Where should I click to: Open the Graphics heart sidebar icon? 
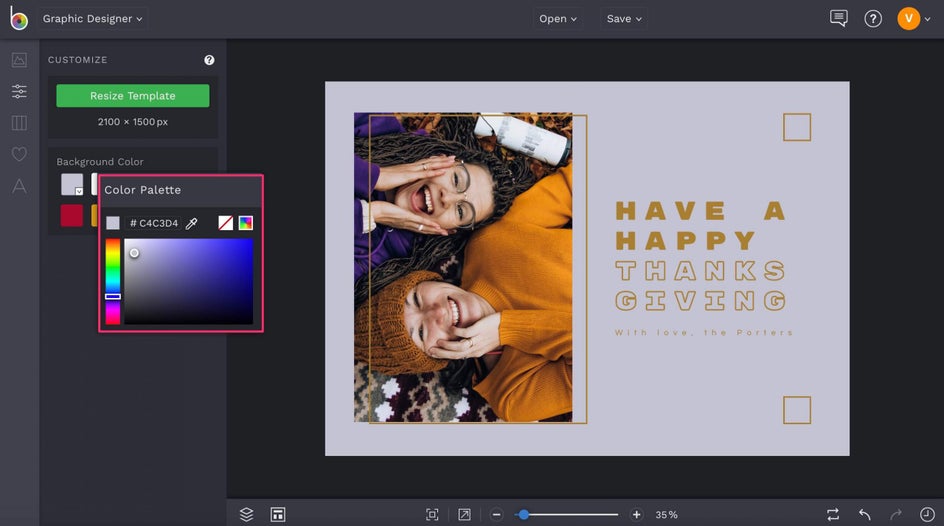pos(19,154)
